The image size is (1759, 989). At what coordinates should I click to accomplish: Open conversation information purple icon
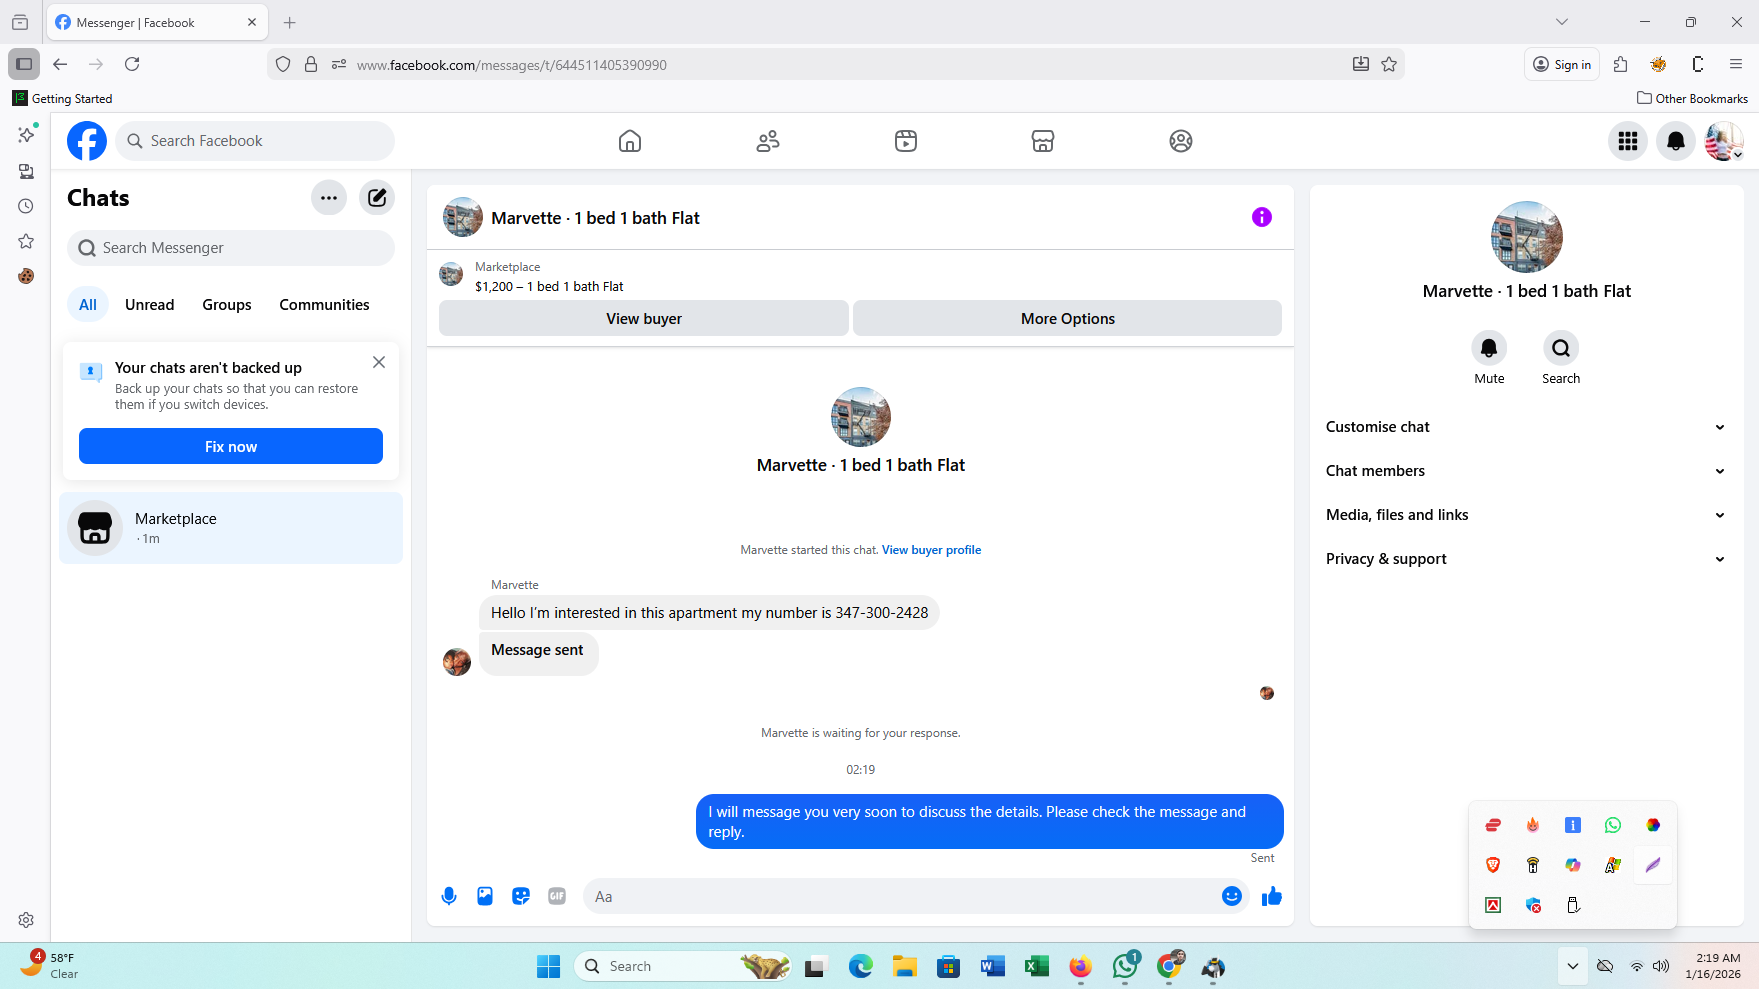[x=1262, y=217]
